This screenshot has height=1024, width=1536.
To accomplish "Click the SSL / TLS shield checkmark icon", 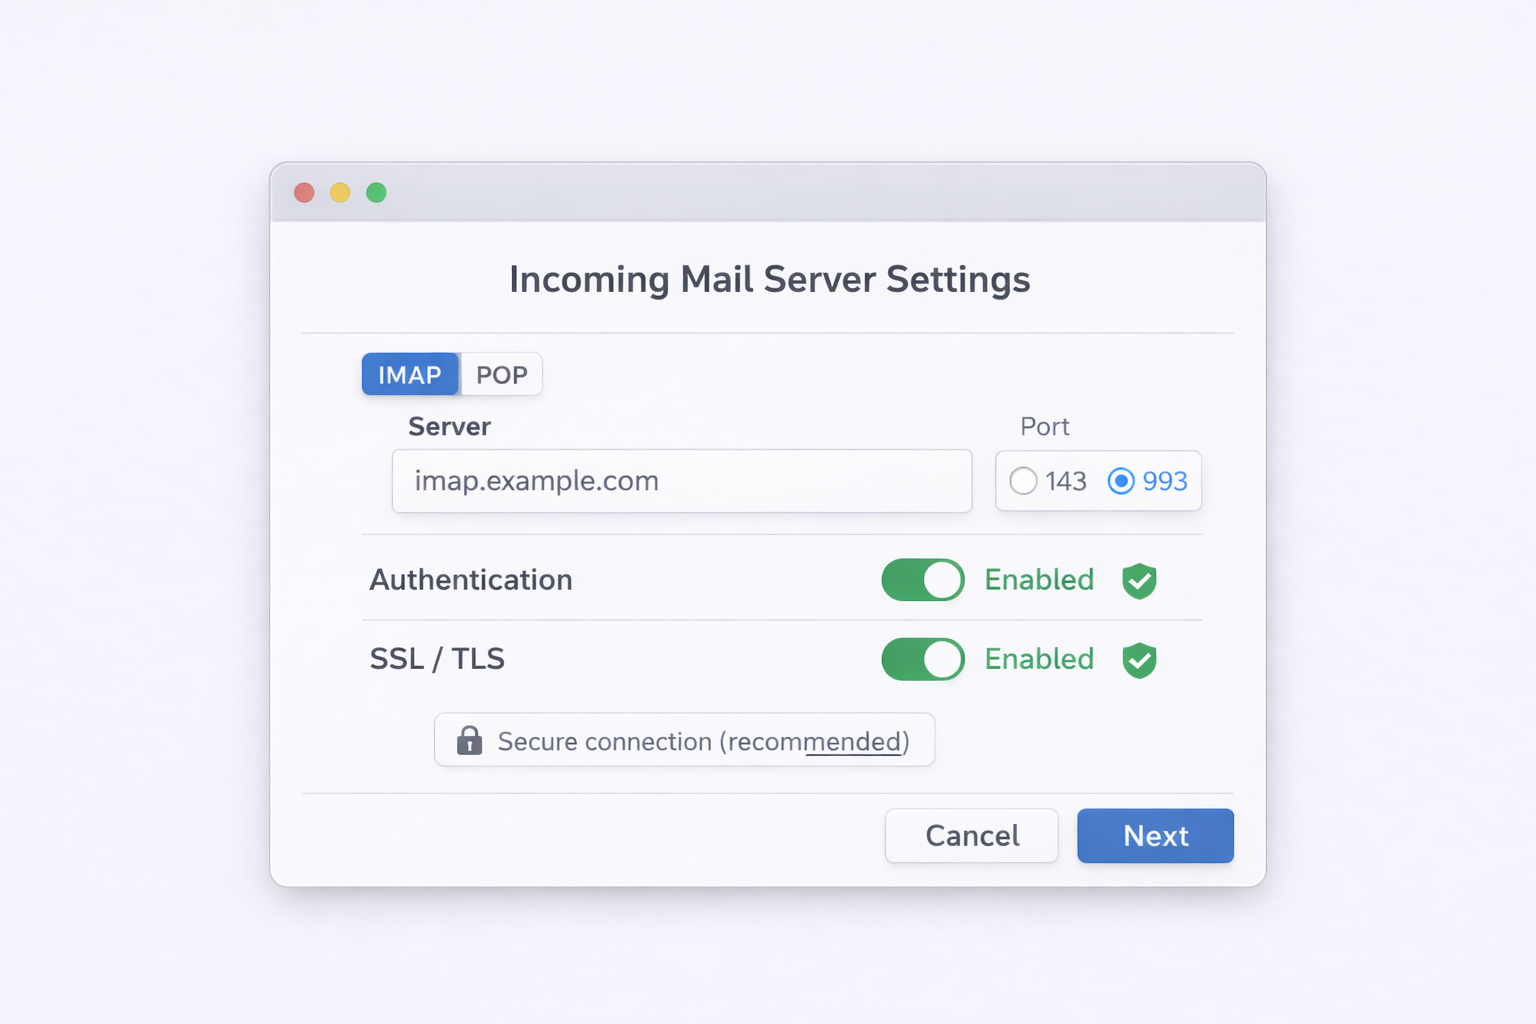I will [1139, 660].
